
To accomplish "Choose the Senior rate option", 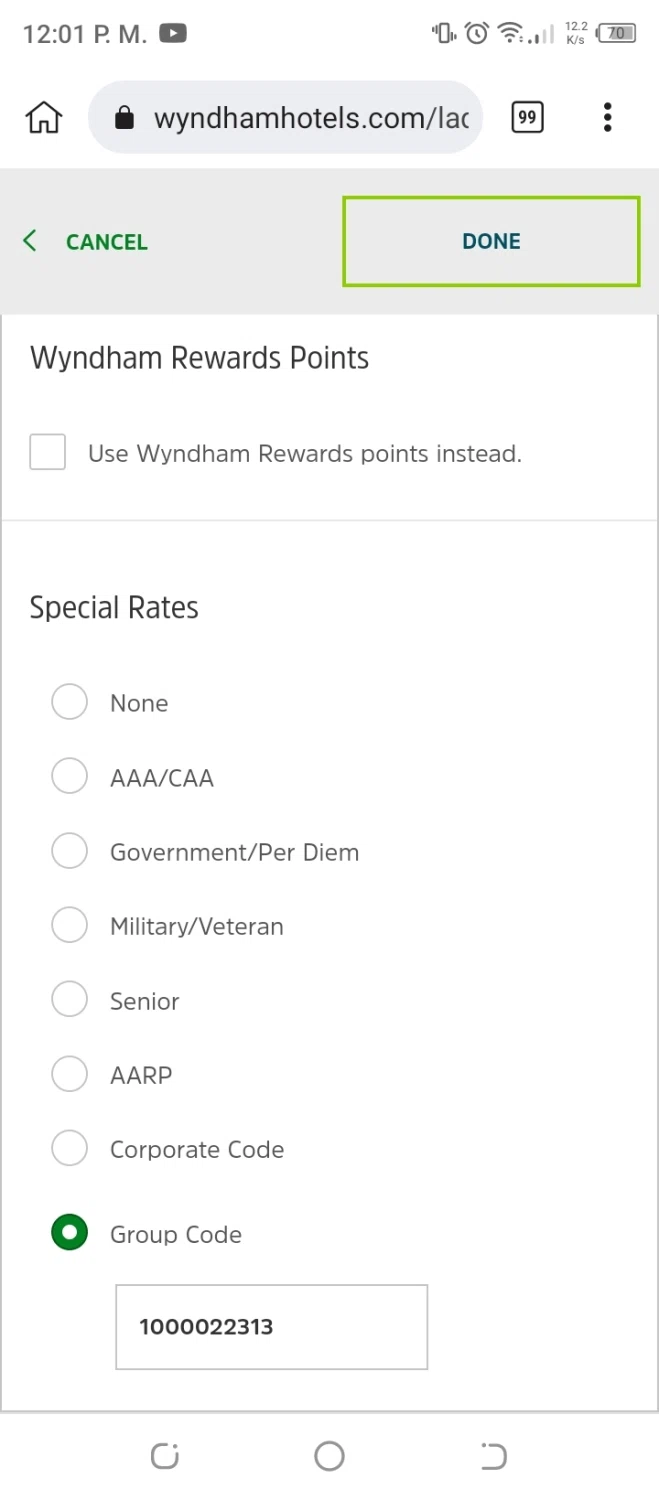I will [69, 1000].
